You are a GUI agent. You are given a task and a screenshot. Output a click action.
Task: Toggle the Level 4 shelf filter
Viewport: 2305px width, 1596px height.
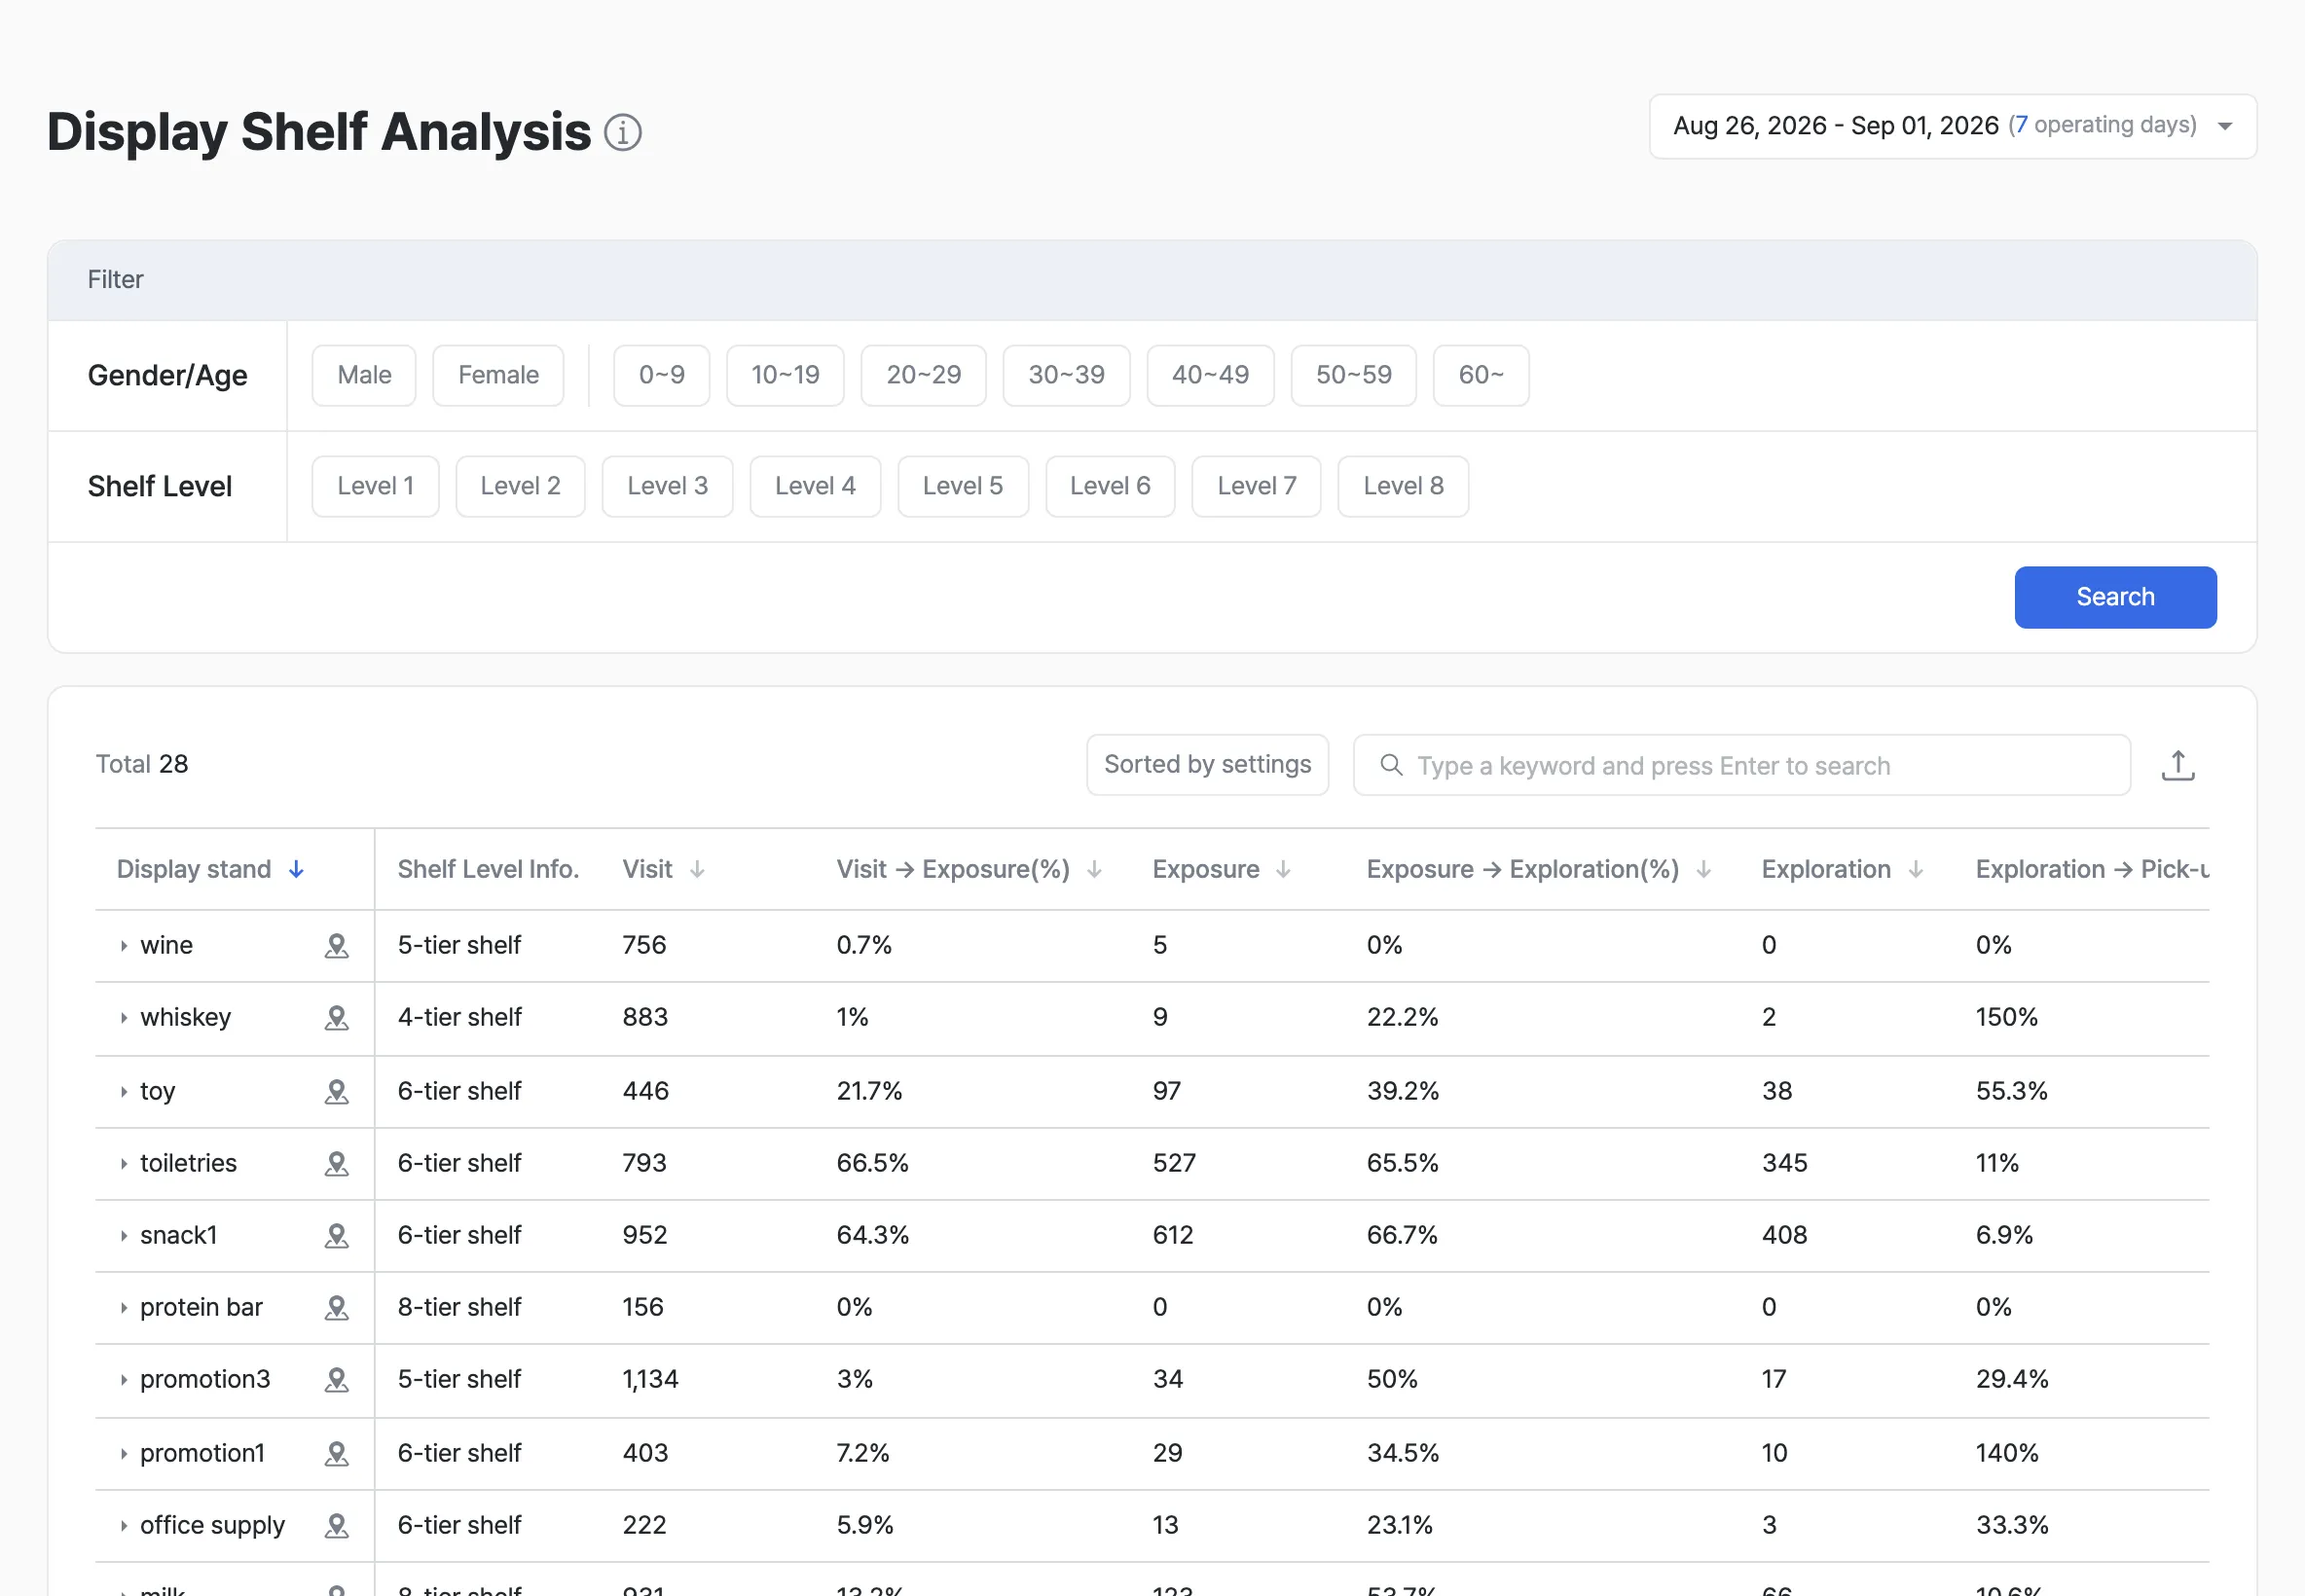(815, 486)
